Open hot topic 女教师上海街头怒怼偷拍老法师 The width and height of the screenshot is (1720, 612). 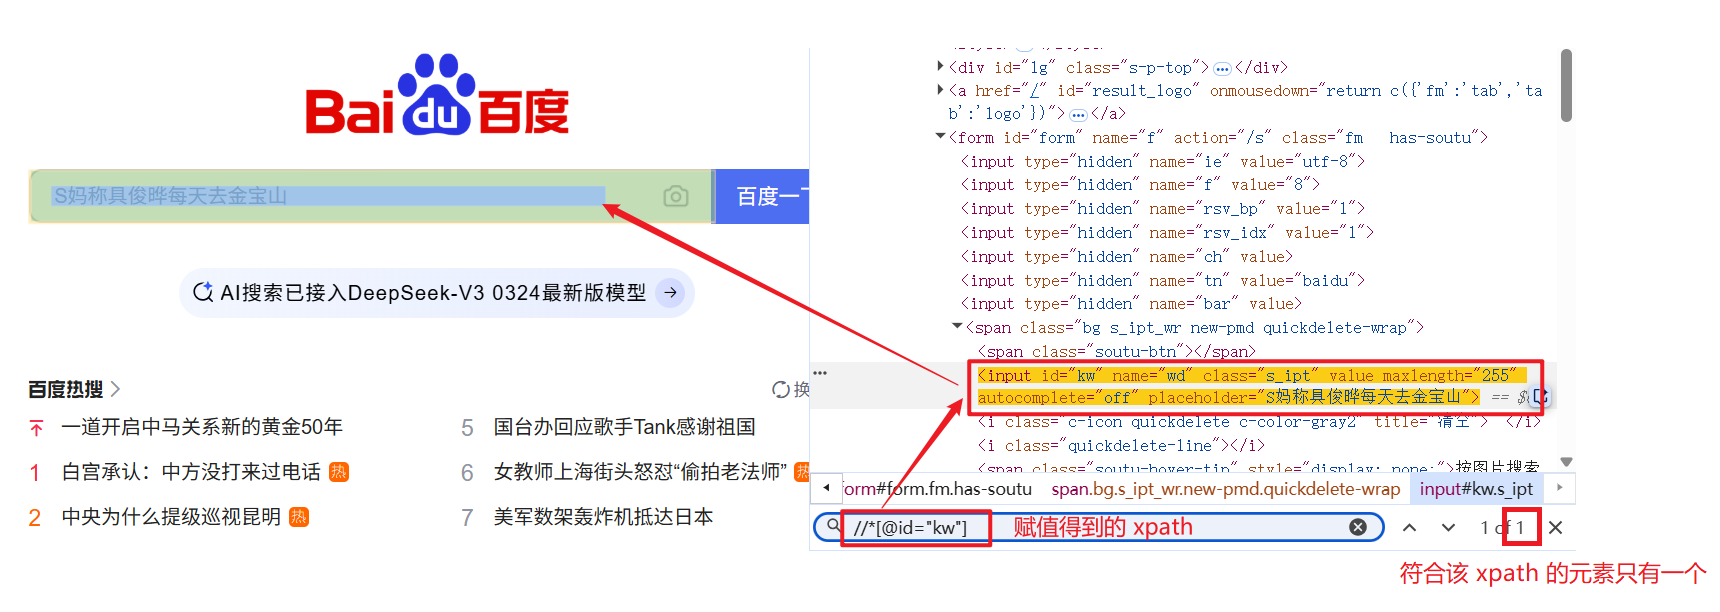(640, 472)
